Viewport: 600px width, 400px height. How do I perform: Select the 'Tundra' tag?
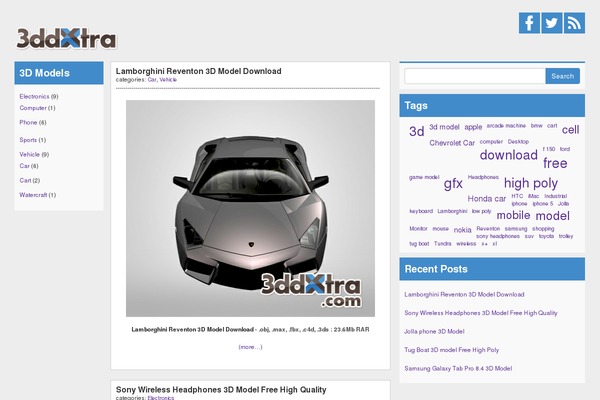tap(442, 243)
